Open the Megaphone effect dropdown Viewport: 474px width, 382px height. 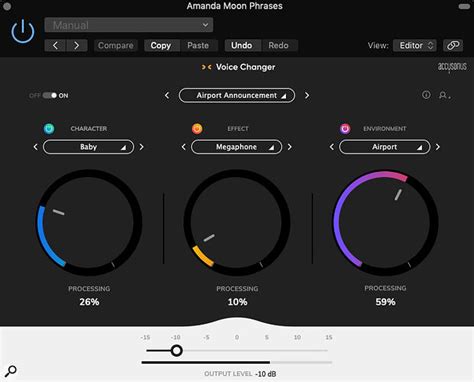(x=236, y=147)
